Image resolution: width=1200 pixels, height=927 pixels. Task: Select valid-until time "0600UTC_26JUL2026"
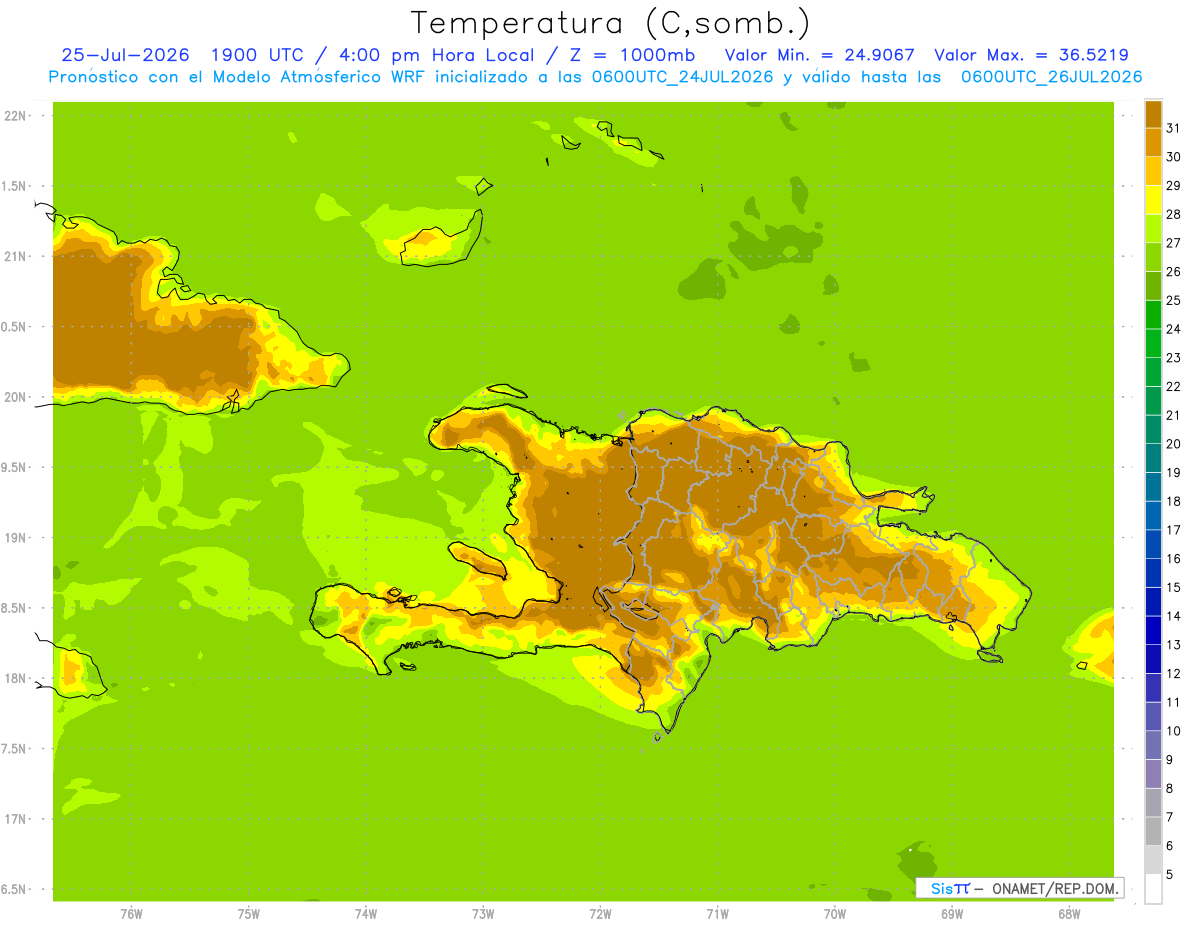(x=1051, y=77)
